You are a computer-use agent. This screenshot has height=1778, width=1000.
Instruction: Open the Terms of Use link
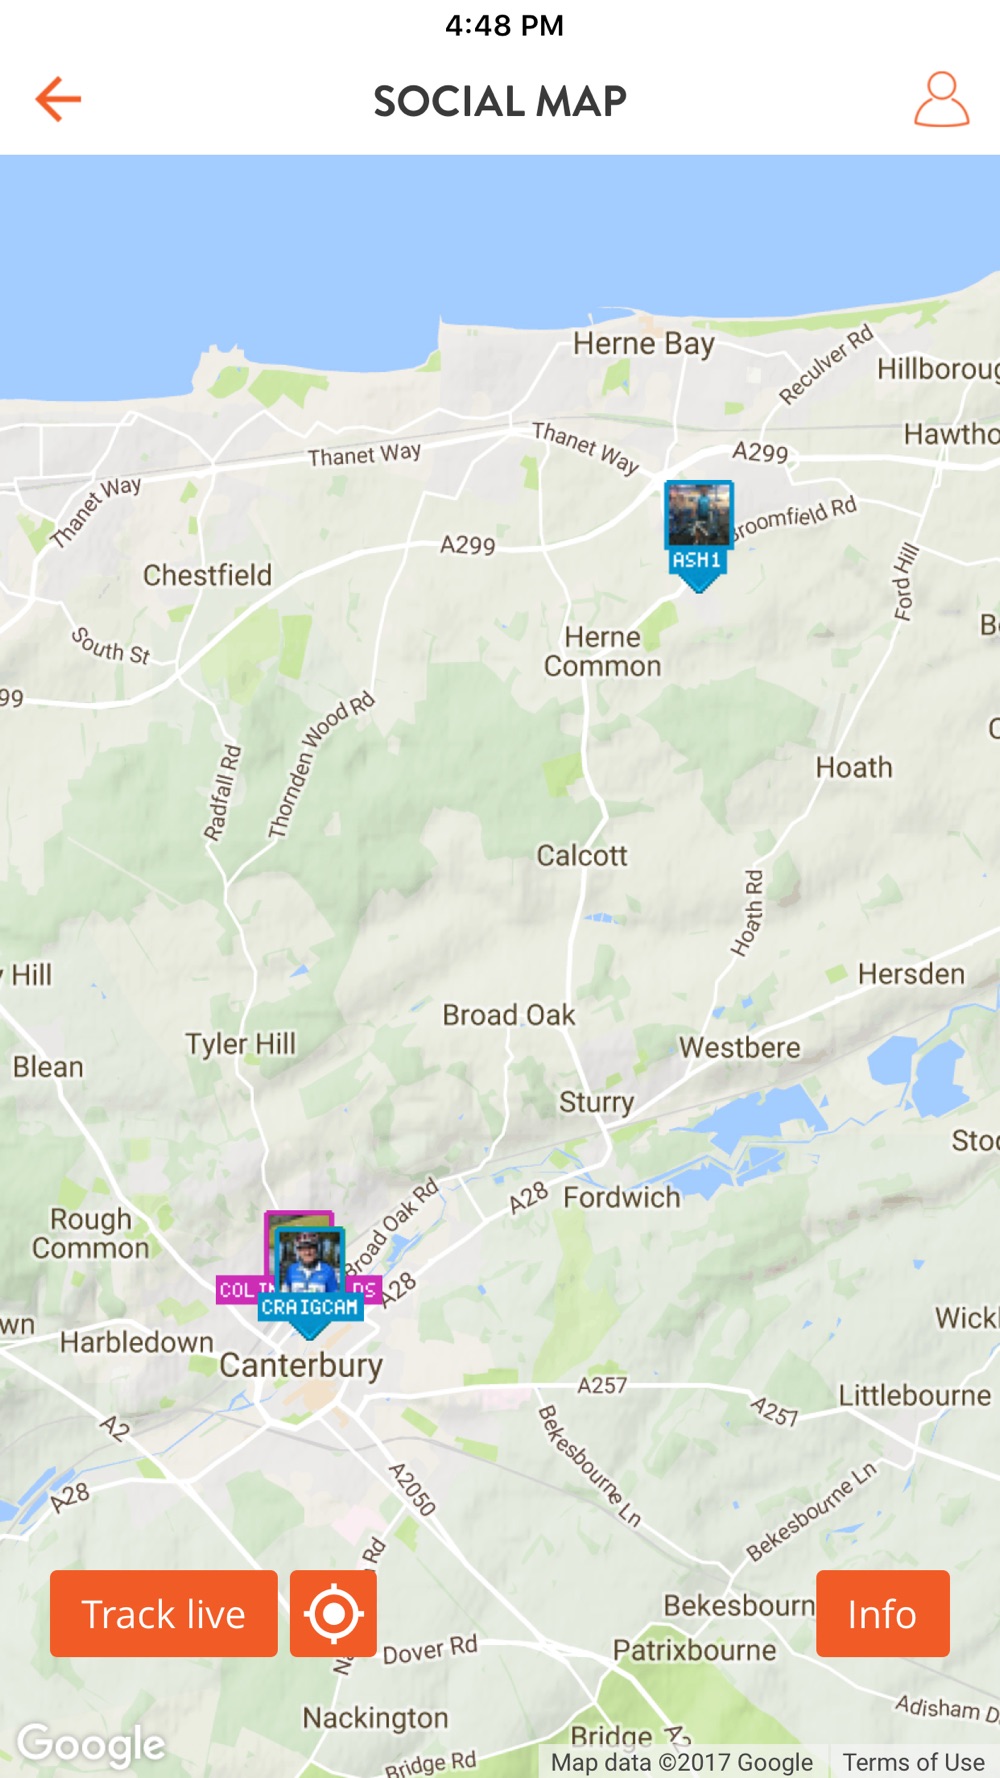click(913, 1762)
